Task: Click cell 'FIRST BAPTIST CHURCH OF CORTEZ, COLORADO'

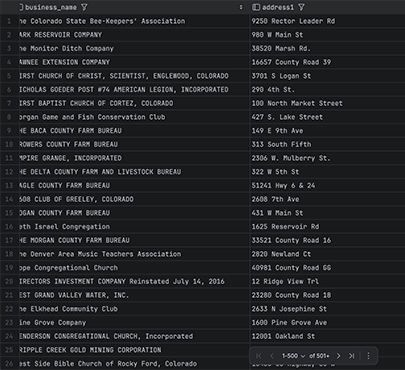Action: [134, 103]
